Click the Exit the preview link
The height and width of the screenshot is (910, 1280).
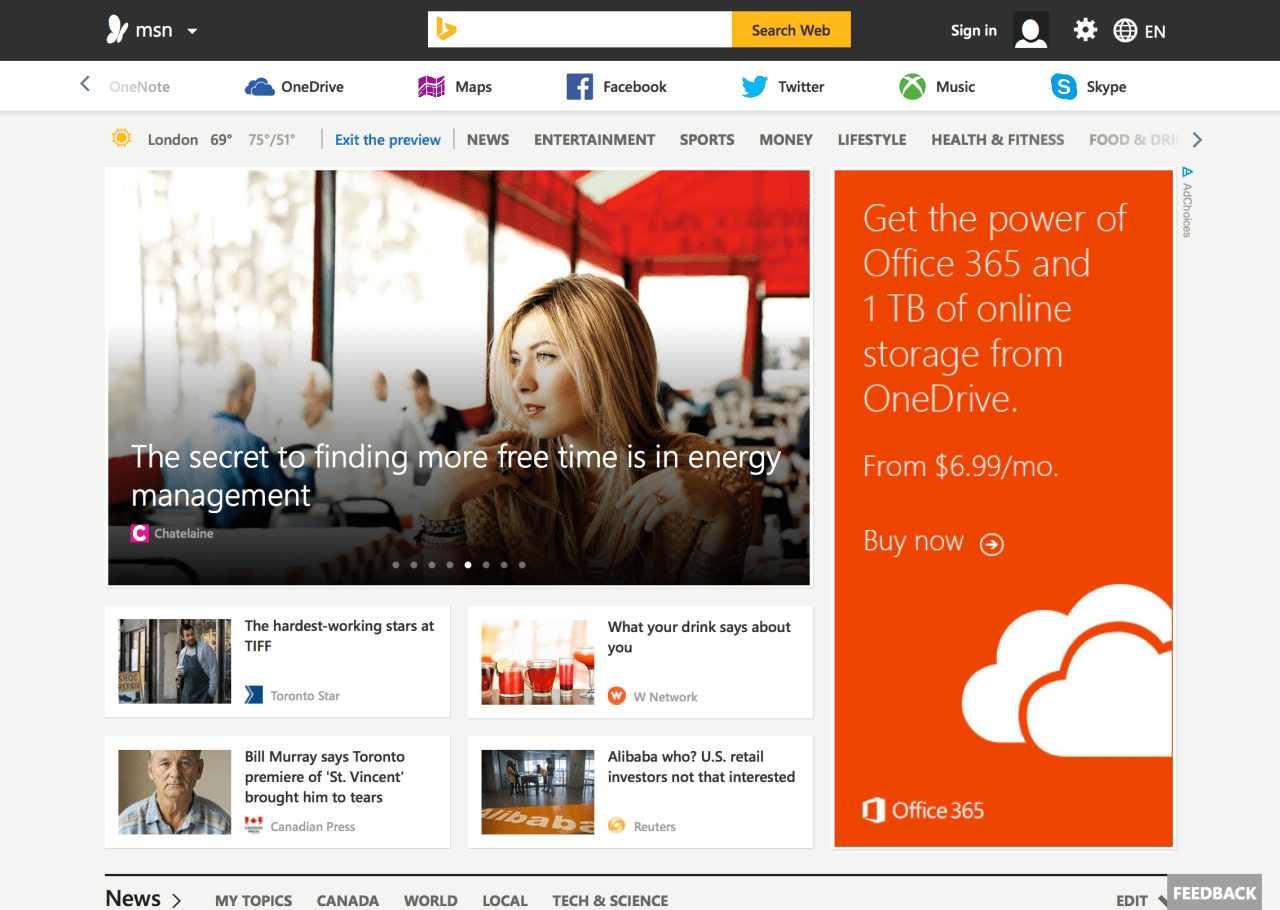click(x=387, y=140)
